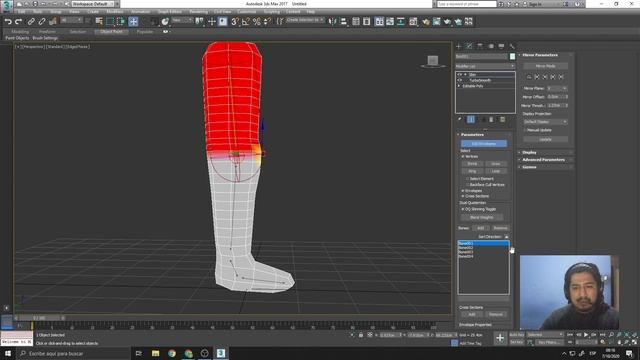Viewport: 640px width, 360px height.
Task: Click the Mirror Mode button
Action: (545, 66)
